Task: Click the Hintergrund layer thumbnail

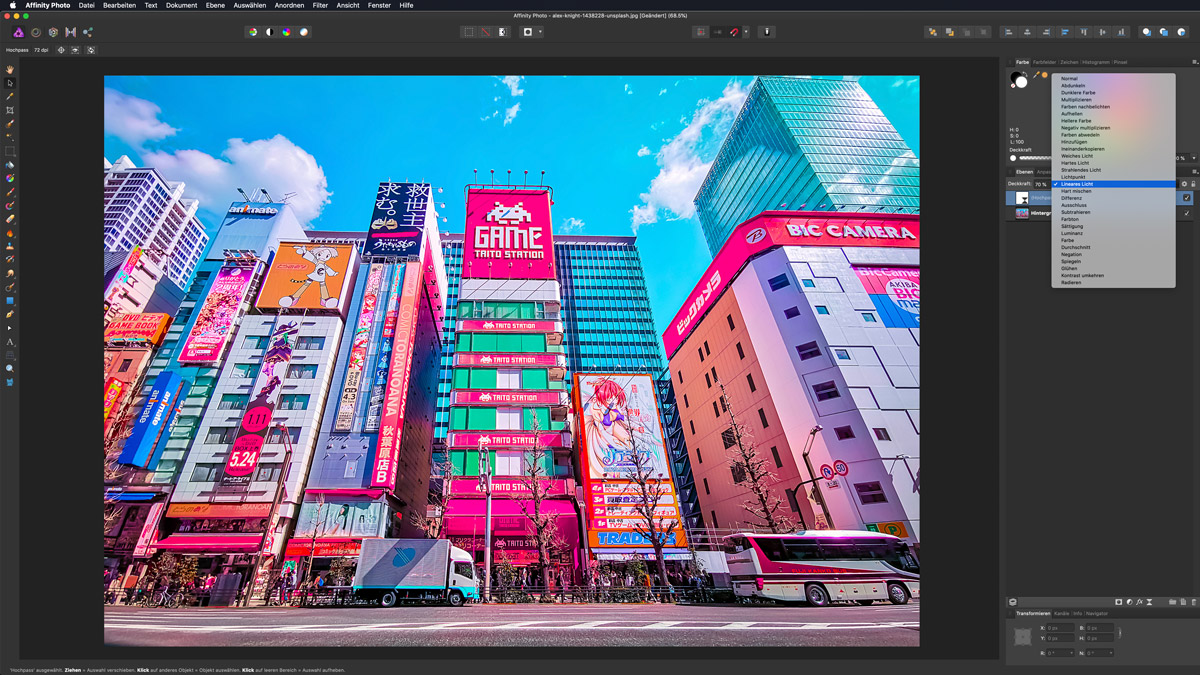Action: (1022, 213)
